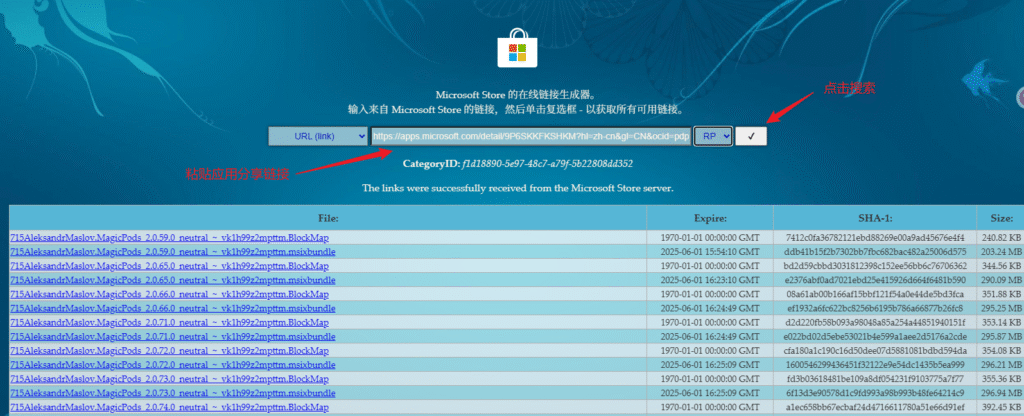The height and width of the screenshot is (416, 1024).
Task: Click SHA-1 hash 1600546299436451f32122e9e54dc1435b5ea999
Action: click(x=875, y=365)
